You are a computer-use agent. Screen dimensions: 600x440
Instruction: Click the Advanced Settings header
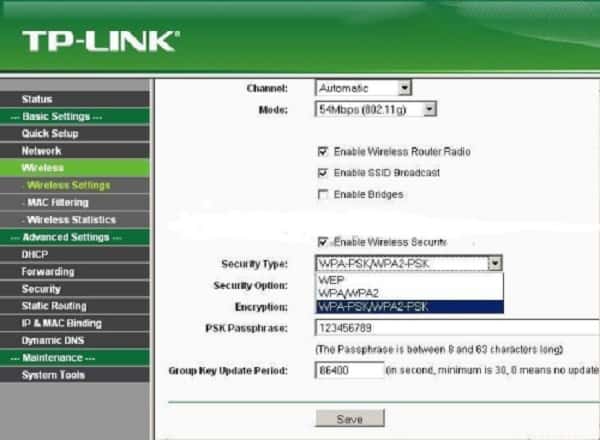click(75, 237)
